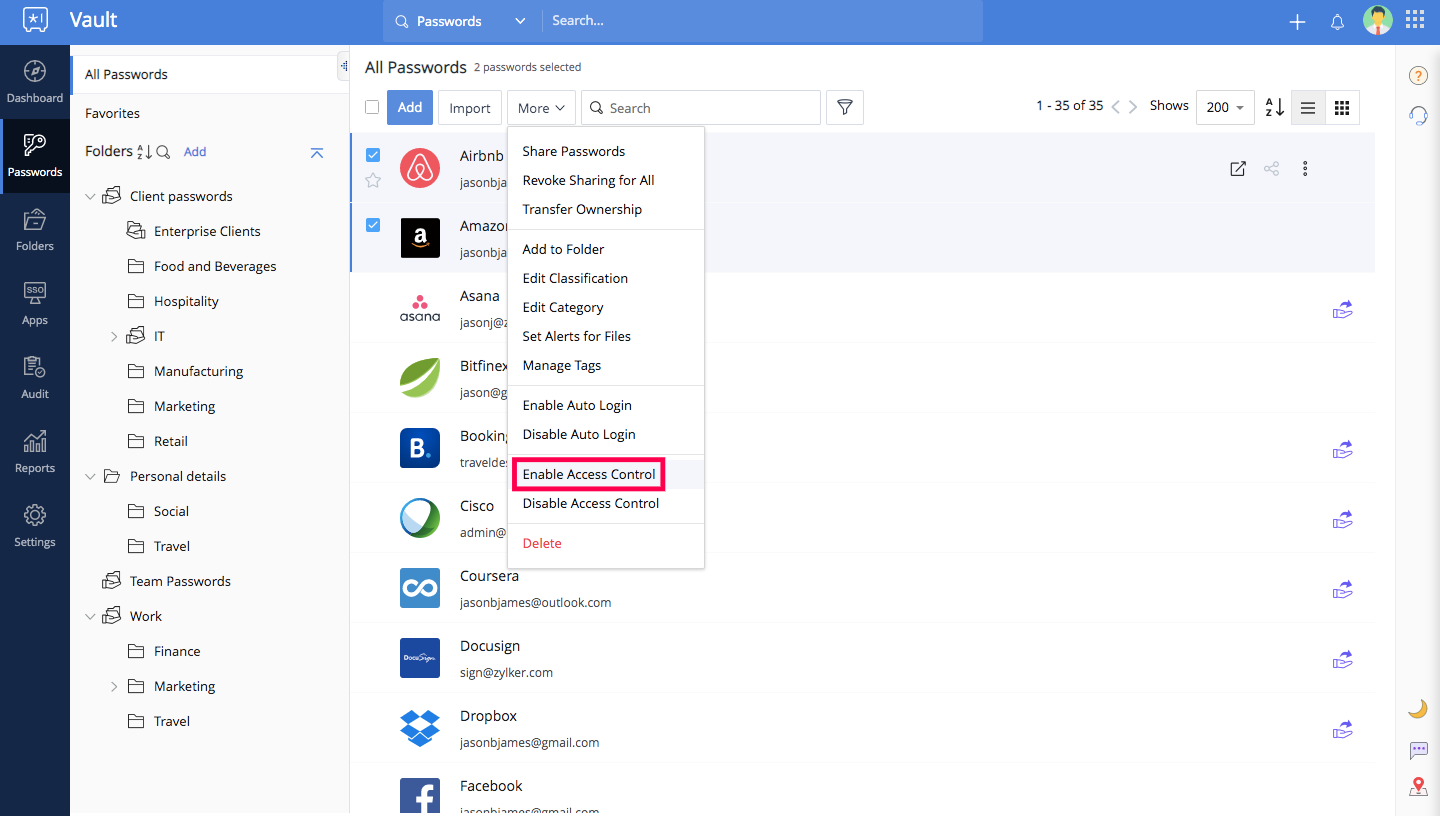Open the SSO Apps section
Viewport: 1440px width, 816px height.
tap(35, 304)
